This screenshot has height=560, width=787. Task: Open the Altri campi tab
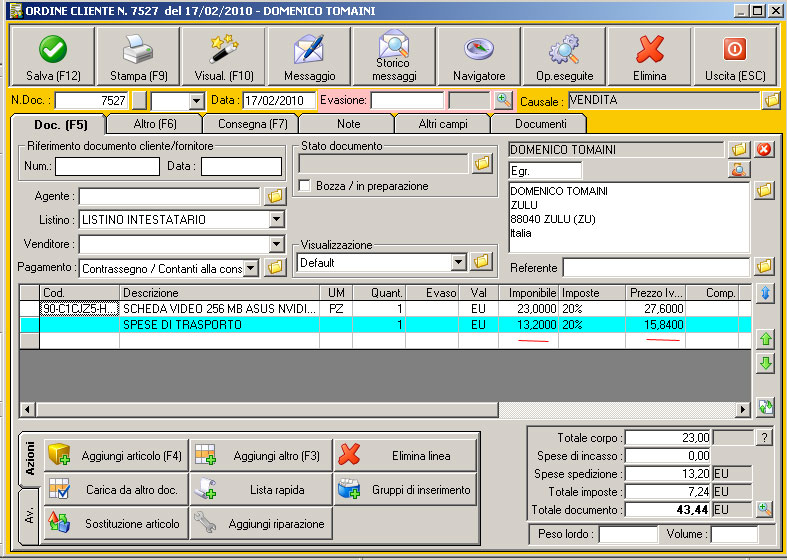pyautogui.click(x=441, y=124)
